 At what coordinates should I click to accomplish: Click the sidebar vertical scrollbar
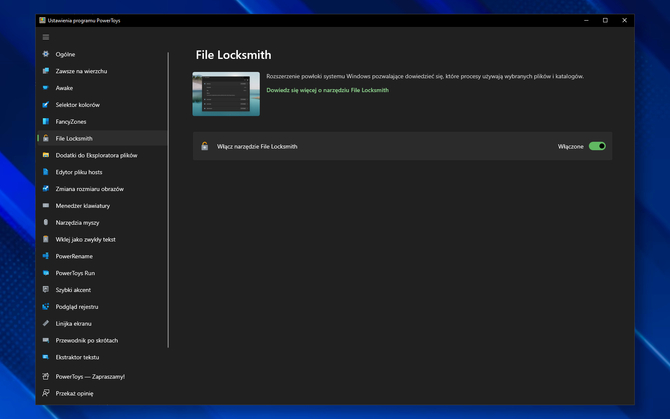tap(168, 200)
